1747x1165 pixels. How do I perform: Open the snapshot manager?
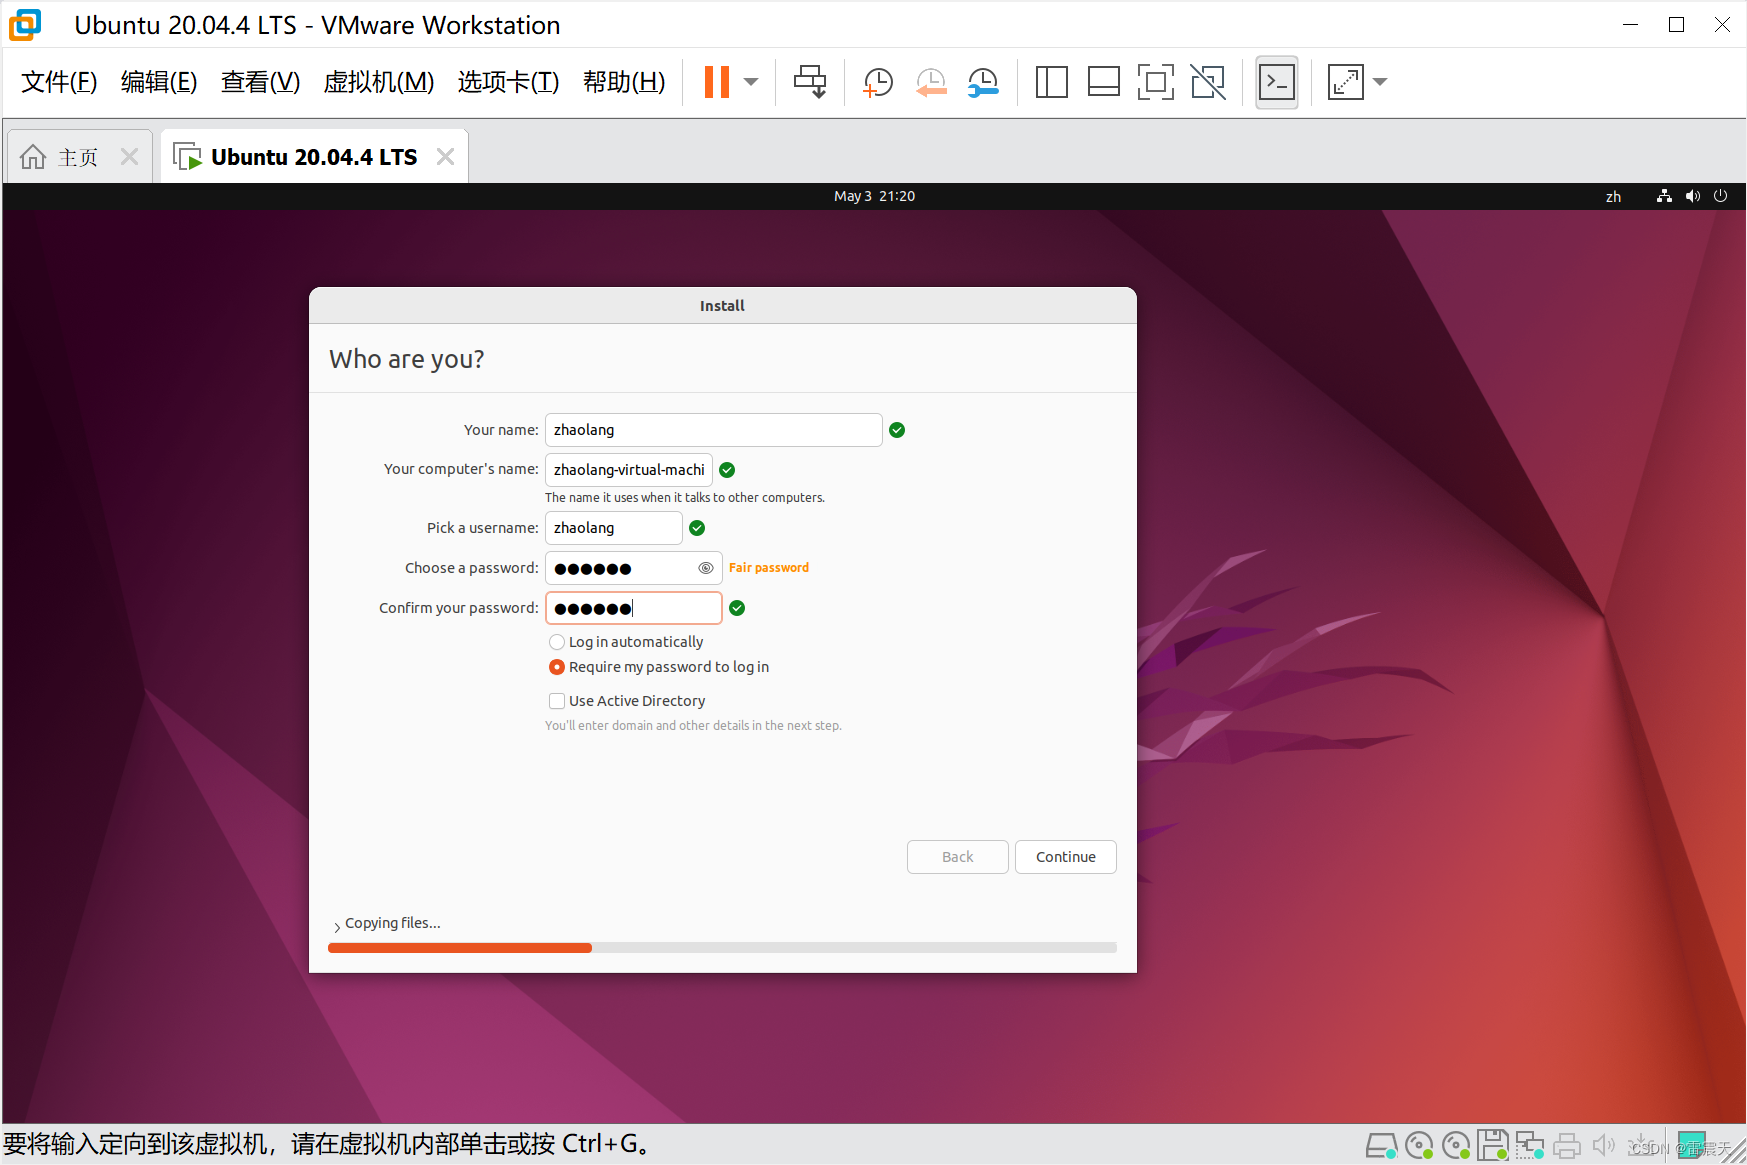pos(983,82)
